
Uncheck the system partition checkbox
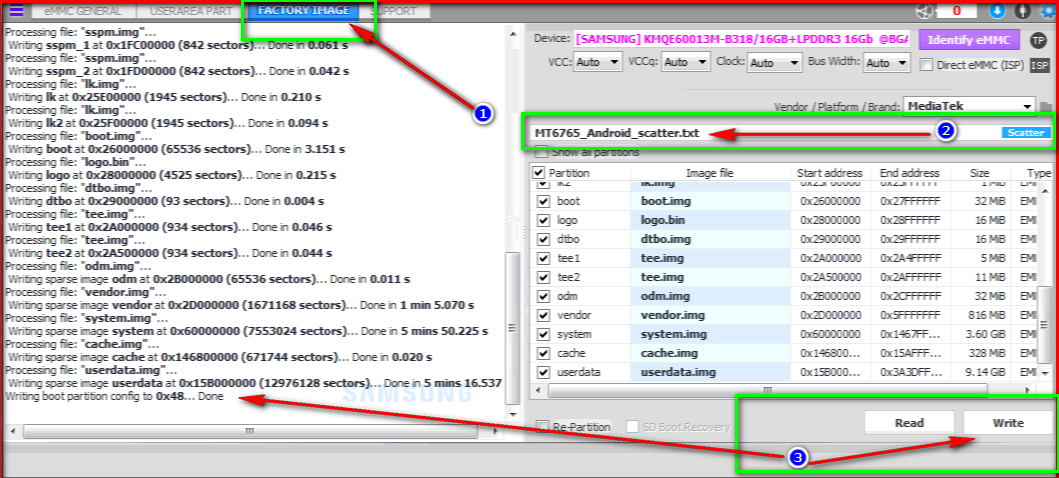click(543, 335)
